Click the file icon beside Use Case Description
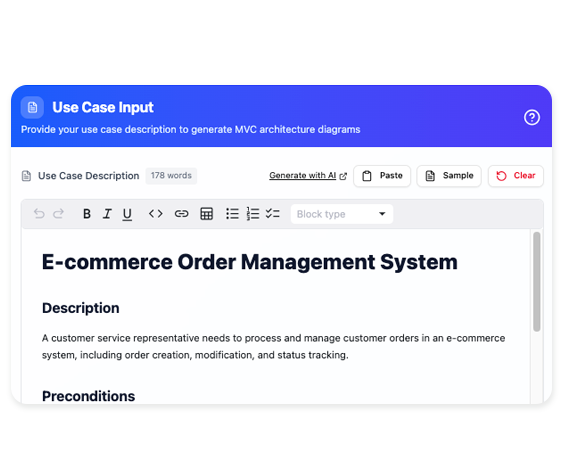The width and height of the screenshot is (567, 457). (26, 176)
